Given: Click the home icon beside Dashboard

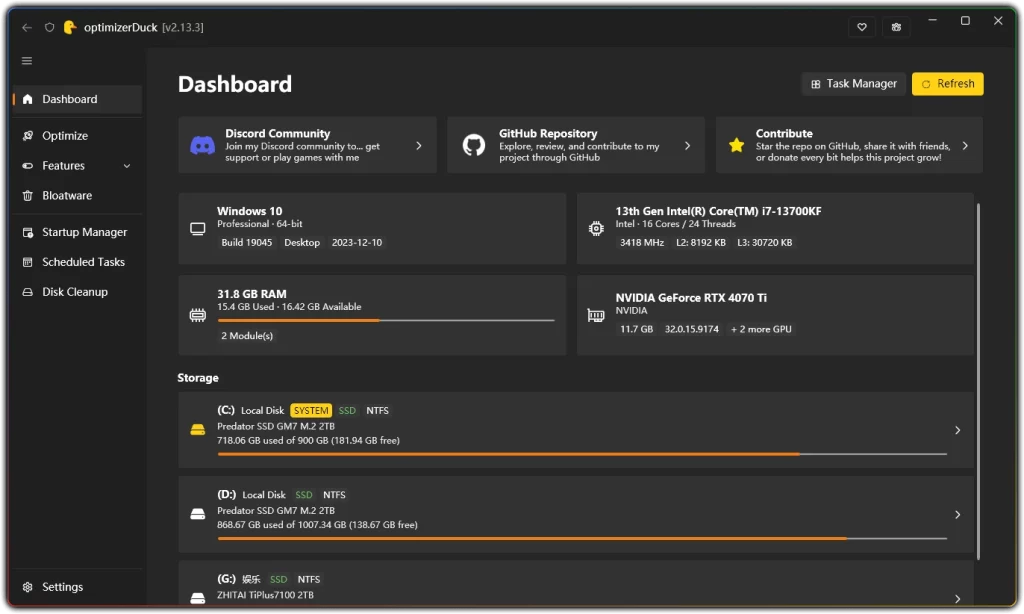Looking at the screenshot, I should pyautogui.click(x=27, y=99).
